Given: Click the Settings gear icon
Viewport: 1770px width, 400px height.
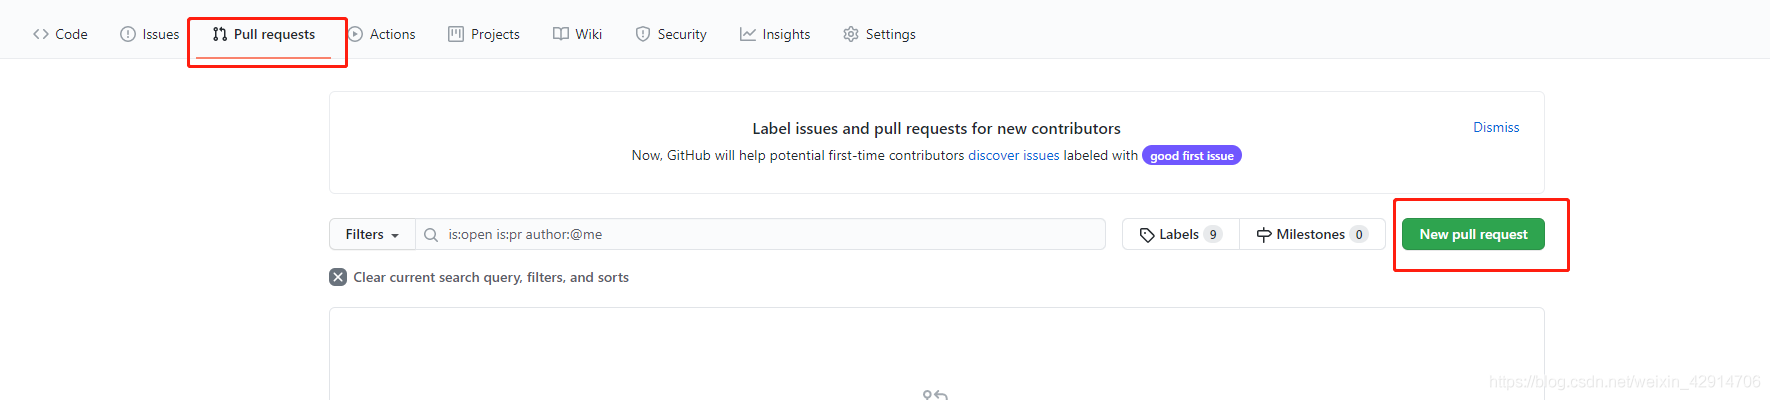Looking at the screenshot, I should click(851, 34).
